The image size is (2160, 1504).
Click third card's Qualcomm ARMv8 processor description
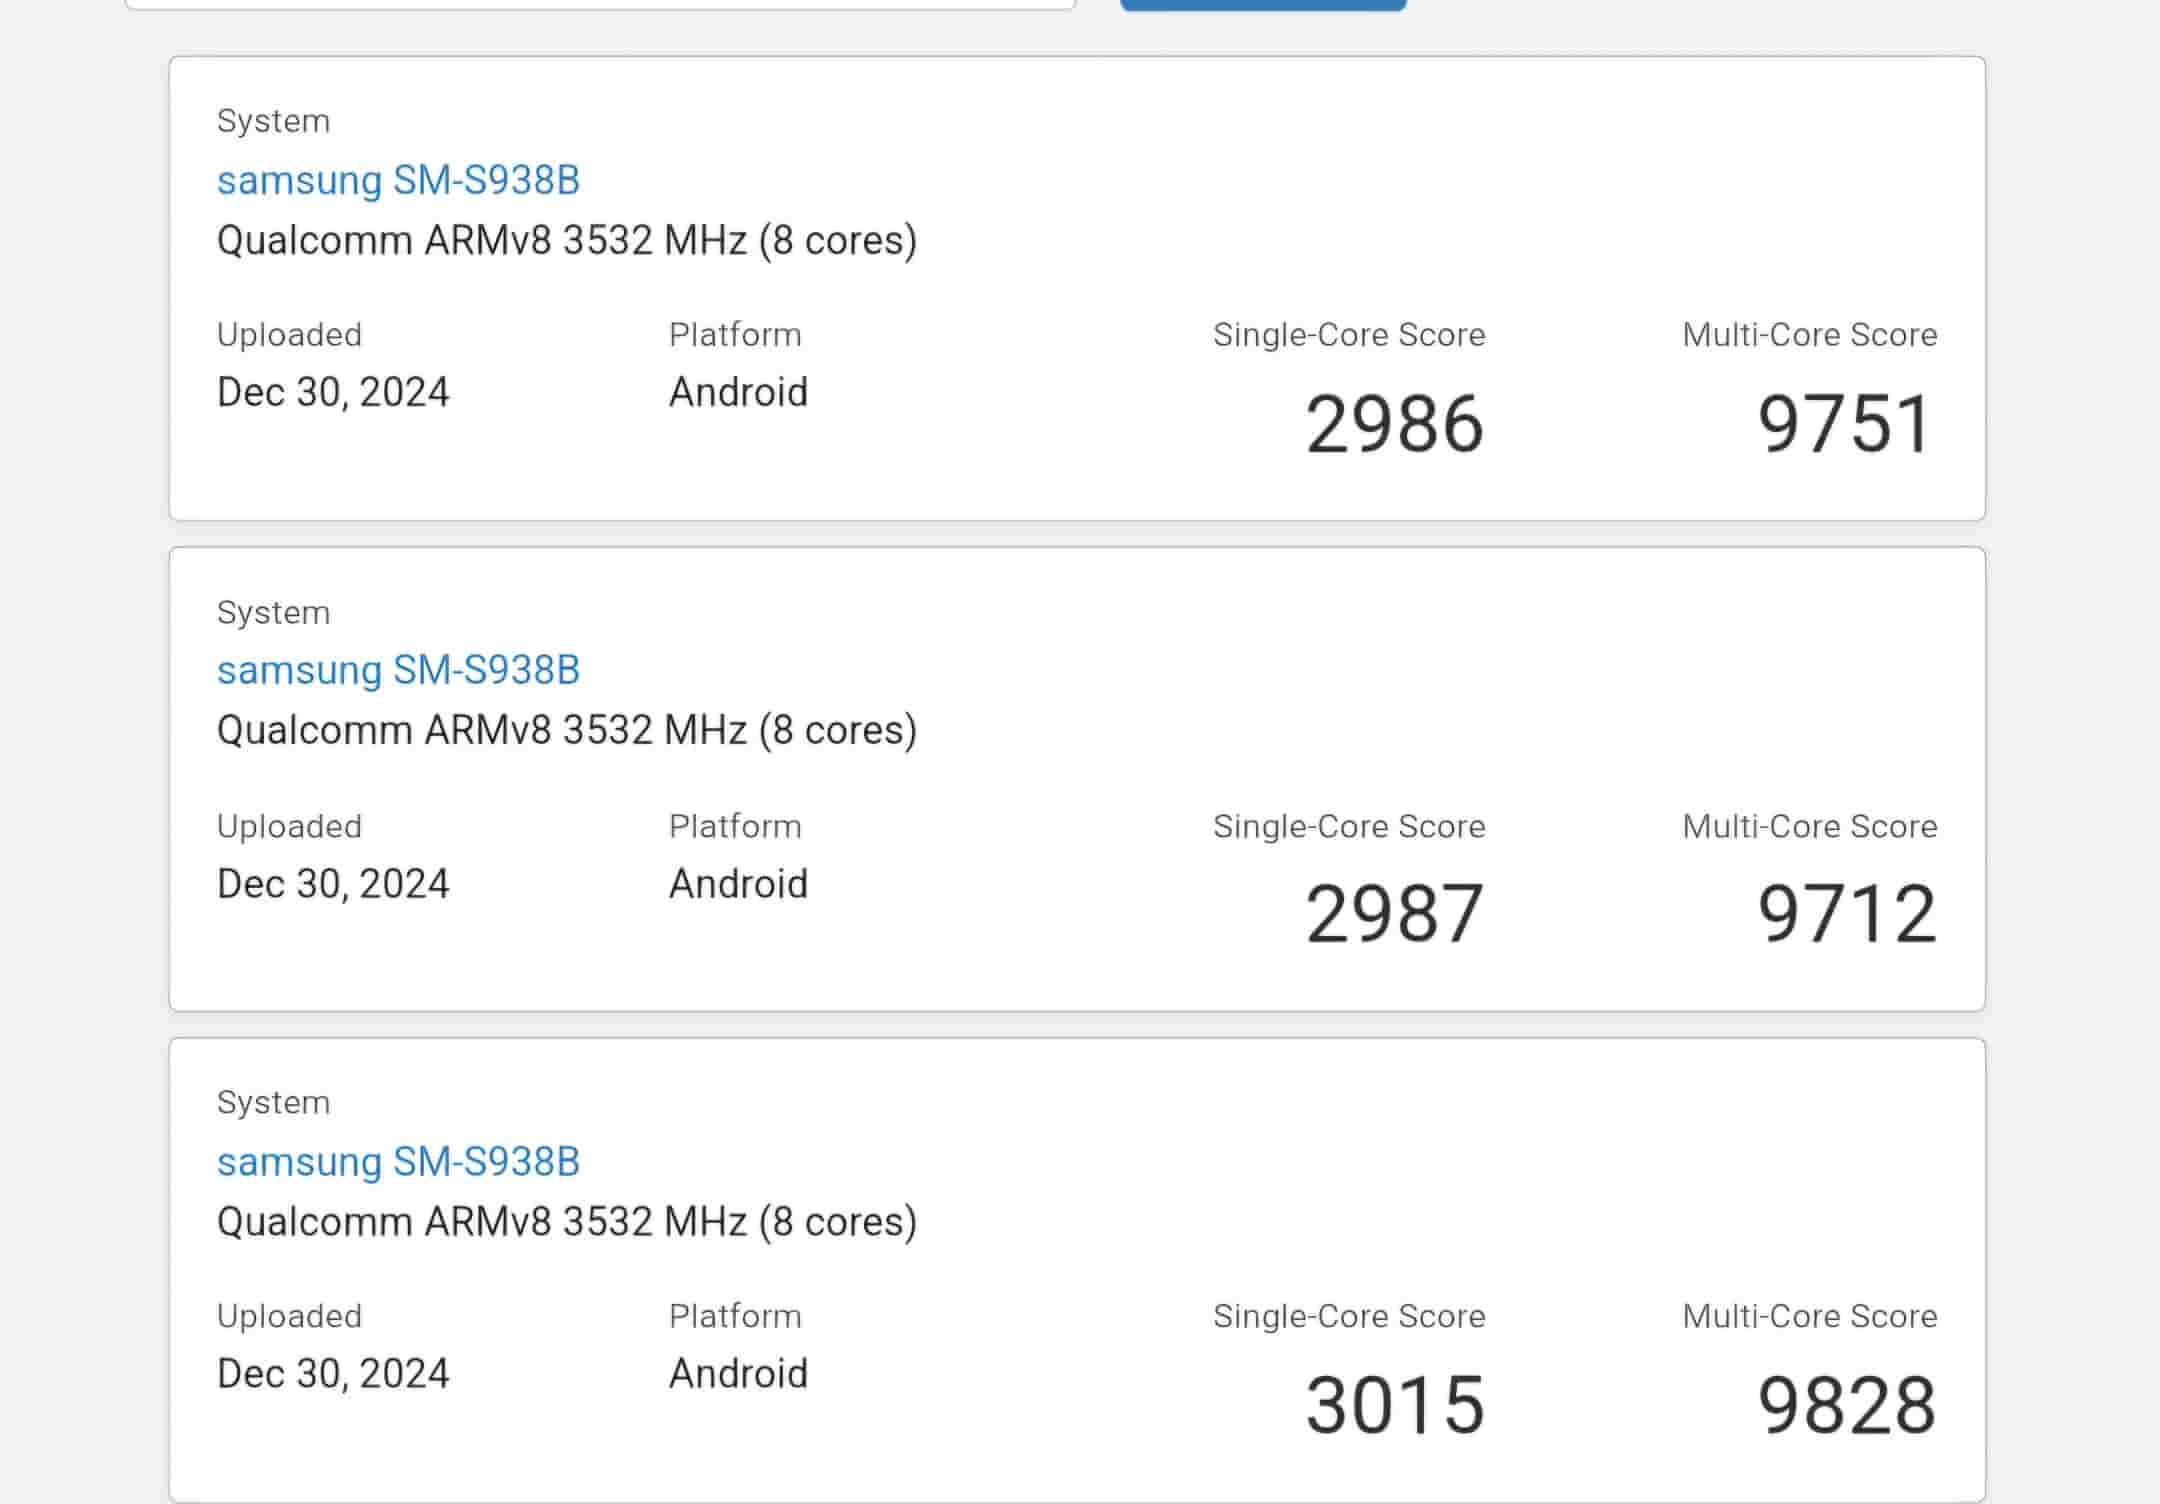pyautogui.click(x=566, y=1222)
